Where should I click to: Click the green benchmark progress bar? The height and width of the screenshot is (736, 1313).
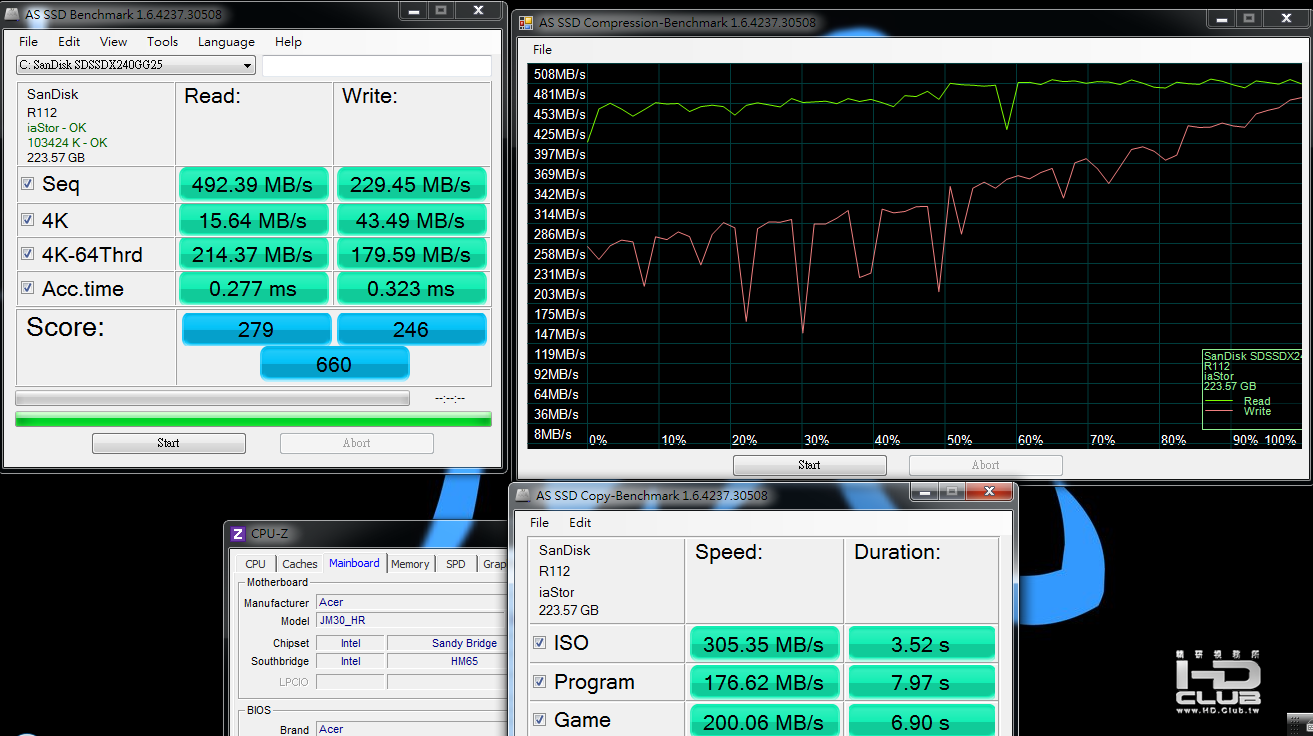(253, 419)
